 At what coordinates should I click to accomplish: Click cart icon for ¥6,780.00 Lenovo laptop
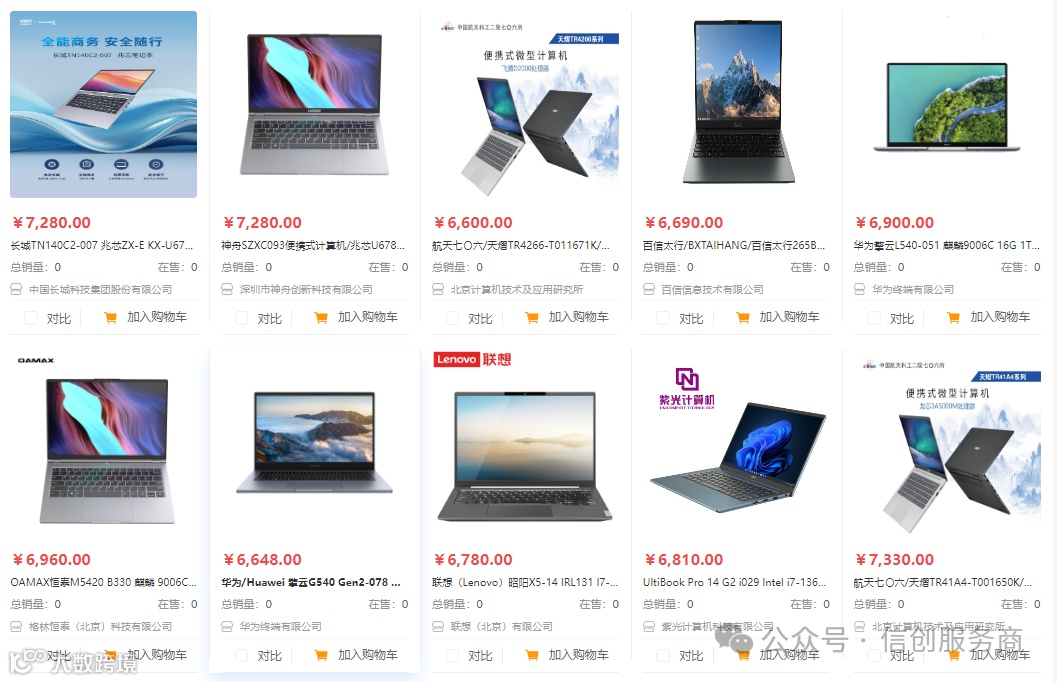click(x=532, y=655)
